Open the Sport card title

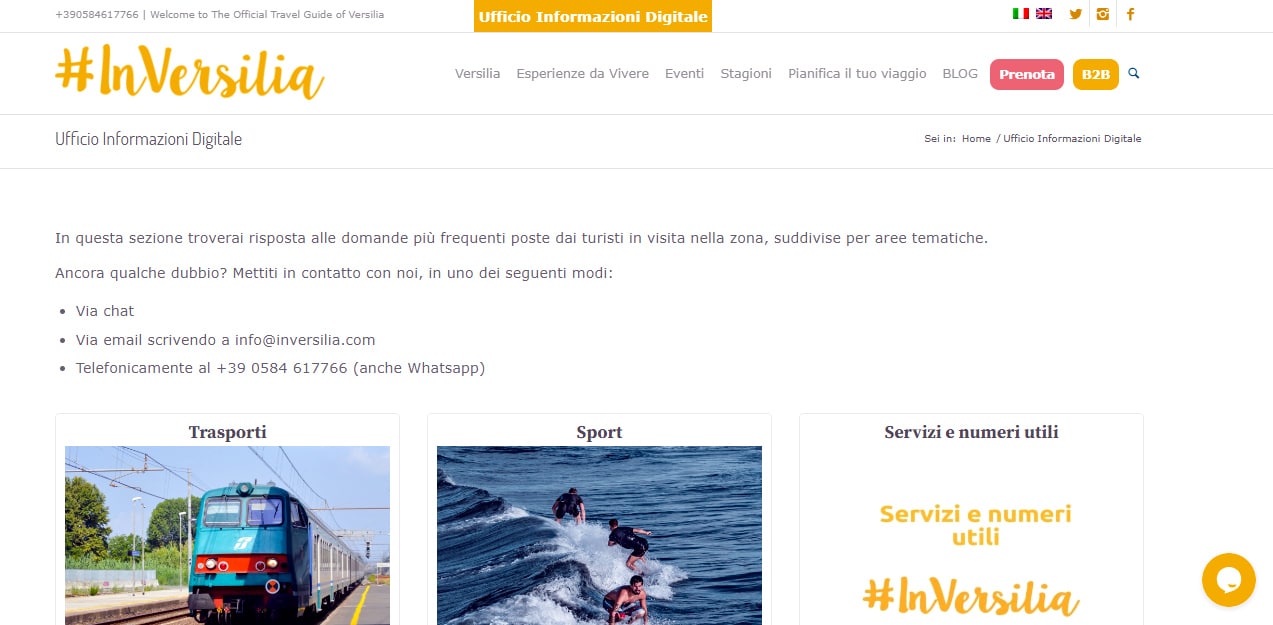pyautogui.click(x=599, y=432)
